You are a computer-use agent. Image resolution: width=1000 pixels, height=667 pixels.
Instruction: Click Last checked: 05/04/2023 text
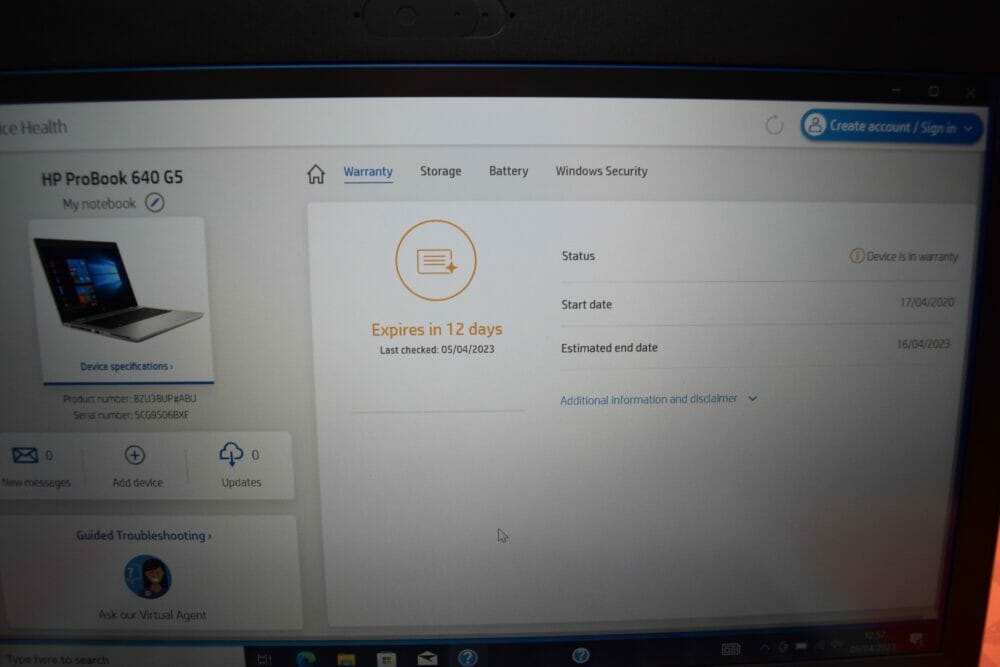437,349
